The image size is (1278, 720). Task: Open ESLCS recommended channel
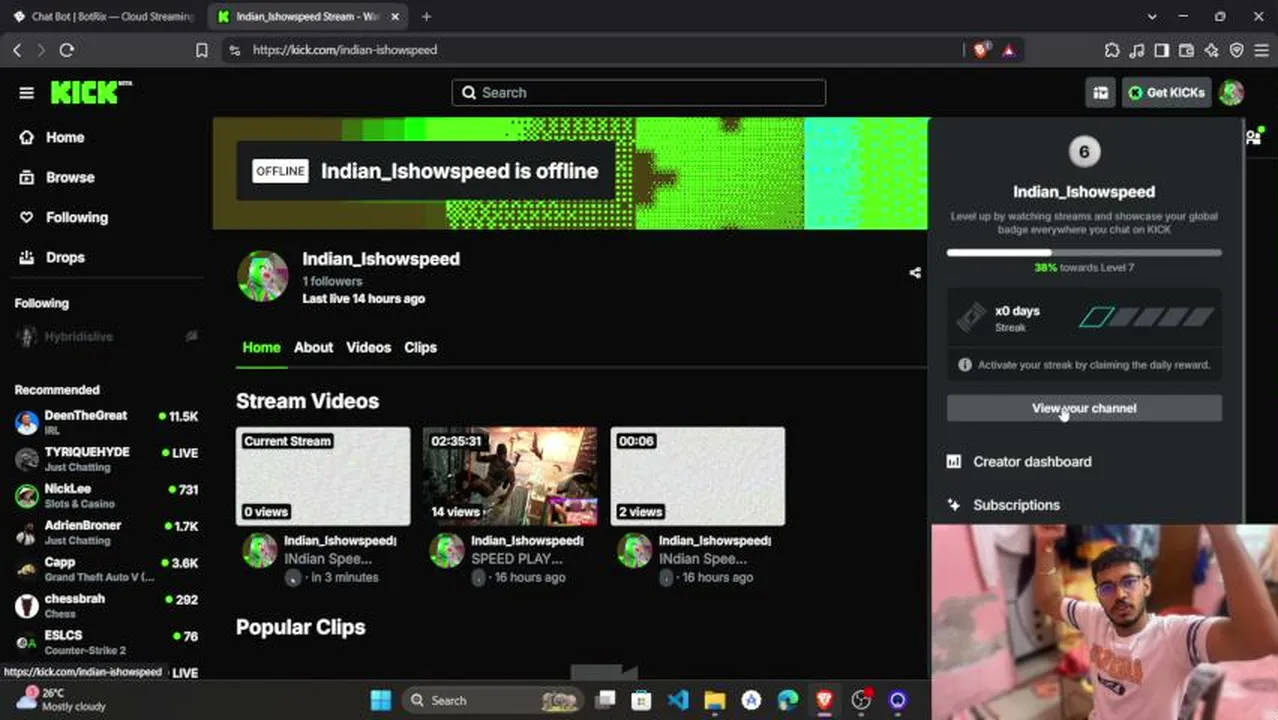tap(106, 642)
